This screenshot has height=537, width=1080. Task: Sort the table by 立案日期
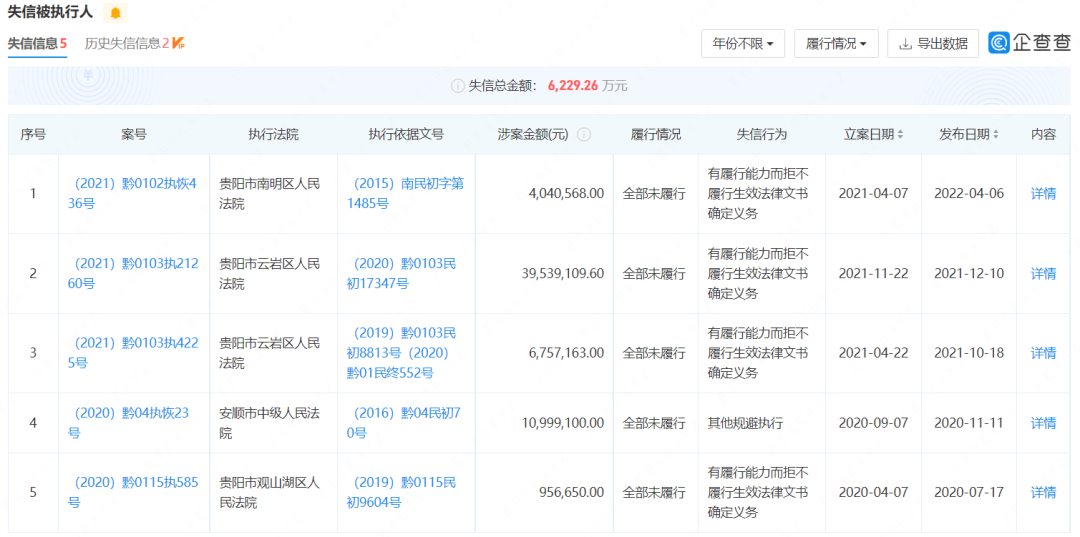pyautogui.click(x=872, y=135)
